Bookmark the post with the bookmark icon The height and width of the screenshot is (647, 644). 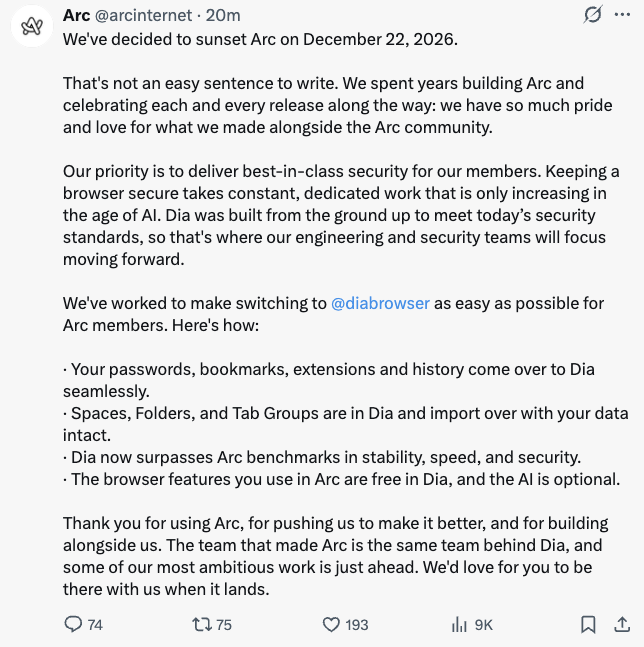click(588, 624)
